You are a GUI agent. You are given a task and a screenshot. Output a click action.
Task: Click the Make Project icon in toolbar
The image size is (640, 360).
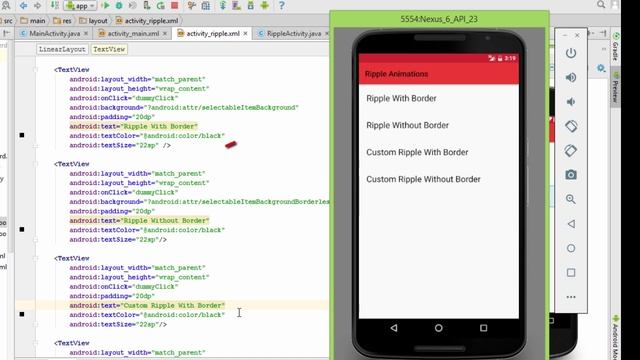54,5
